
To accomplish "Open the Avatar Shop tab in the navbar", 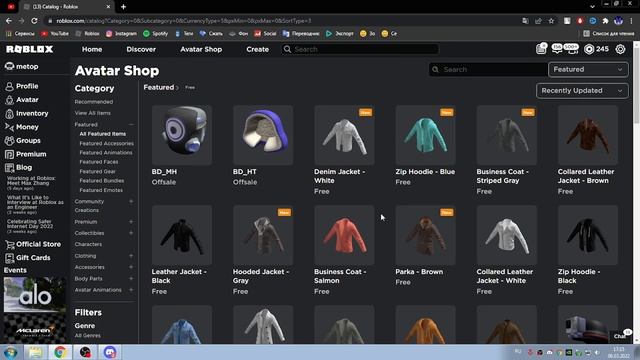I will tap(201, 49).
